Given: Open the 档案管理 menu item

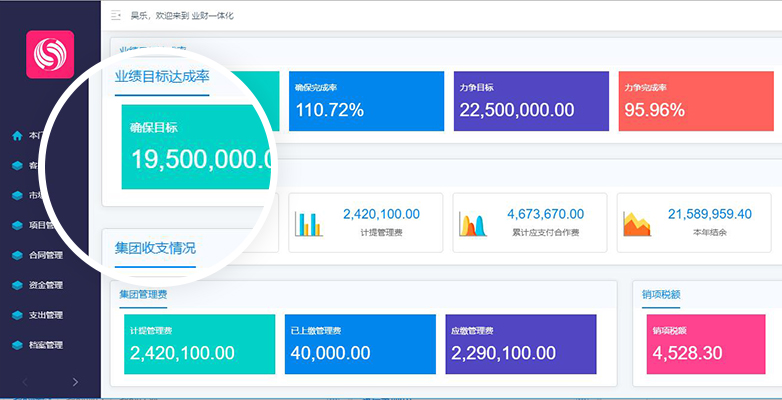Looking at the screenshot, I should pos(45,345).
